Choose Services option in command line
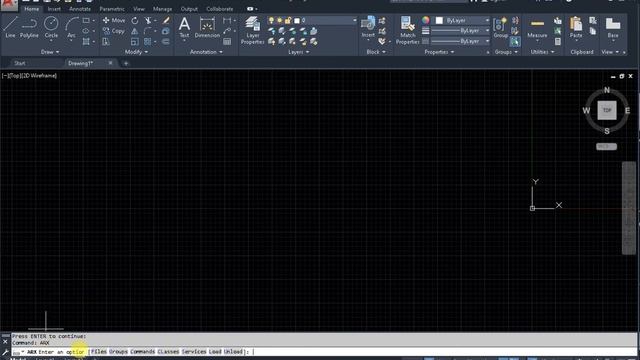640x360 pixels. [194, 351]
